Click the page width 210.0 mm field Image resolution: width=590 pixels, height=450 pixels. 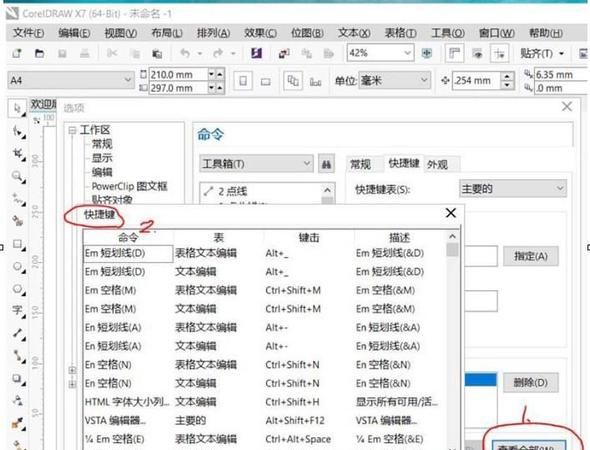178,74
